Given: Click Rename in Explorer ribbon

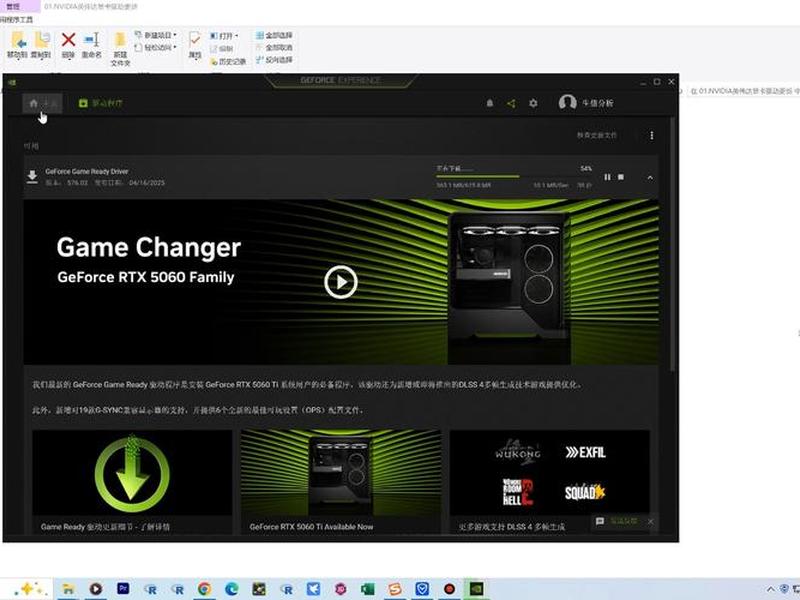Looking at the screenshot, I should click(92, 45).
